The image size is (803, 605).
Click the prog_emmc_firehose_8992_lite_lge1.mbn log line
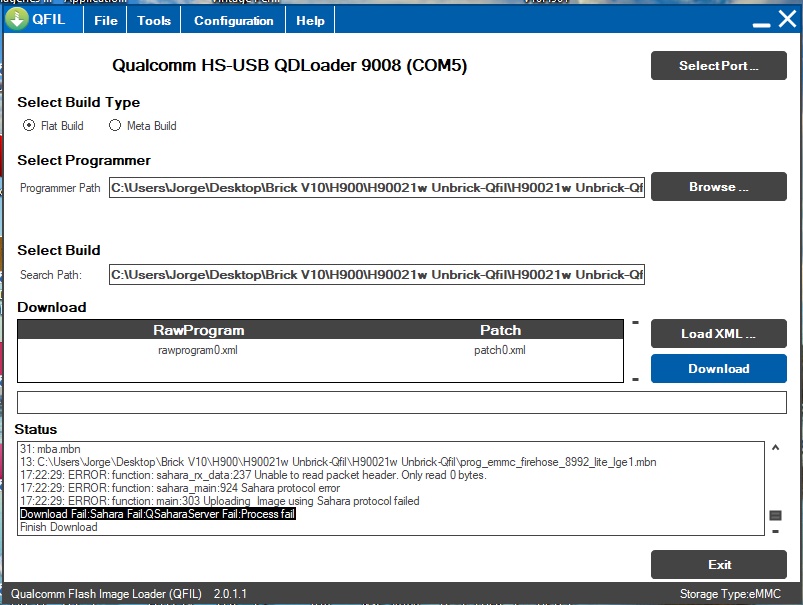click(x=338, y=462)
